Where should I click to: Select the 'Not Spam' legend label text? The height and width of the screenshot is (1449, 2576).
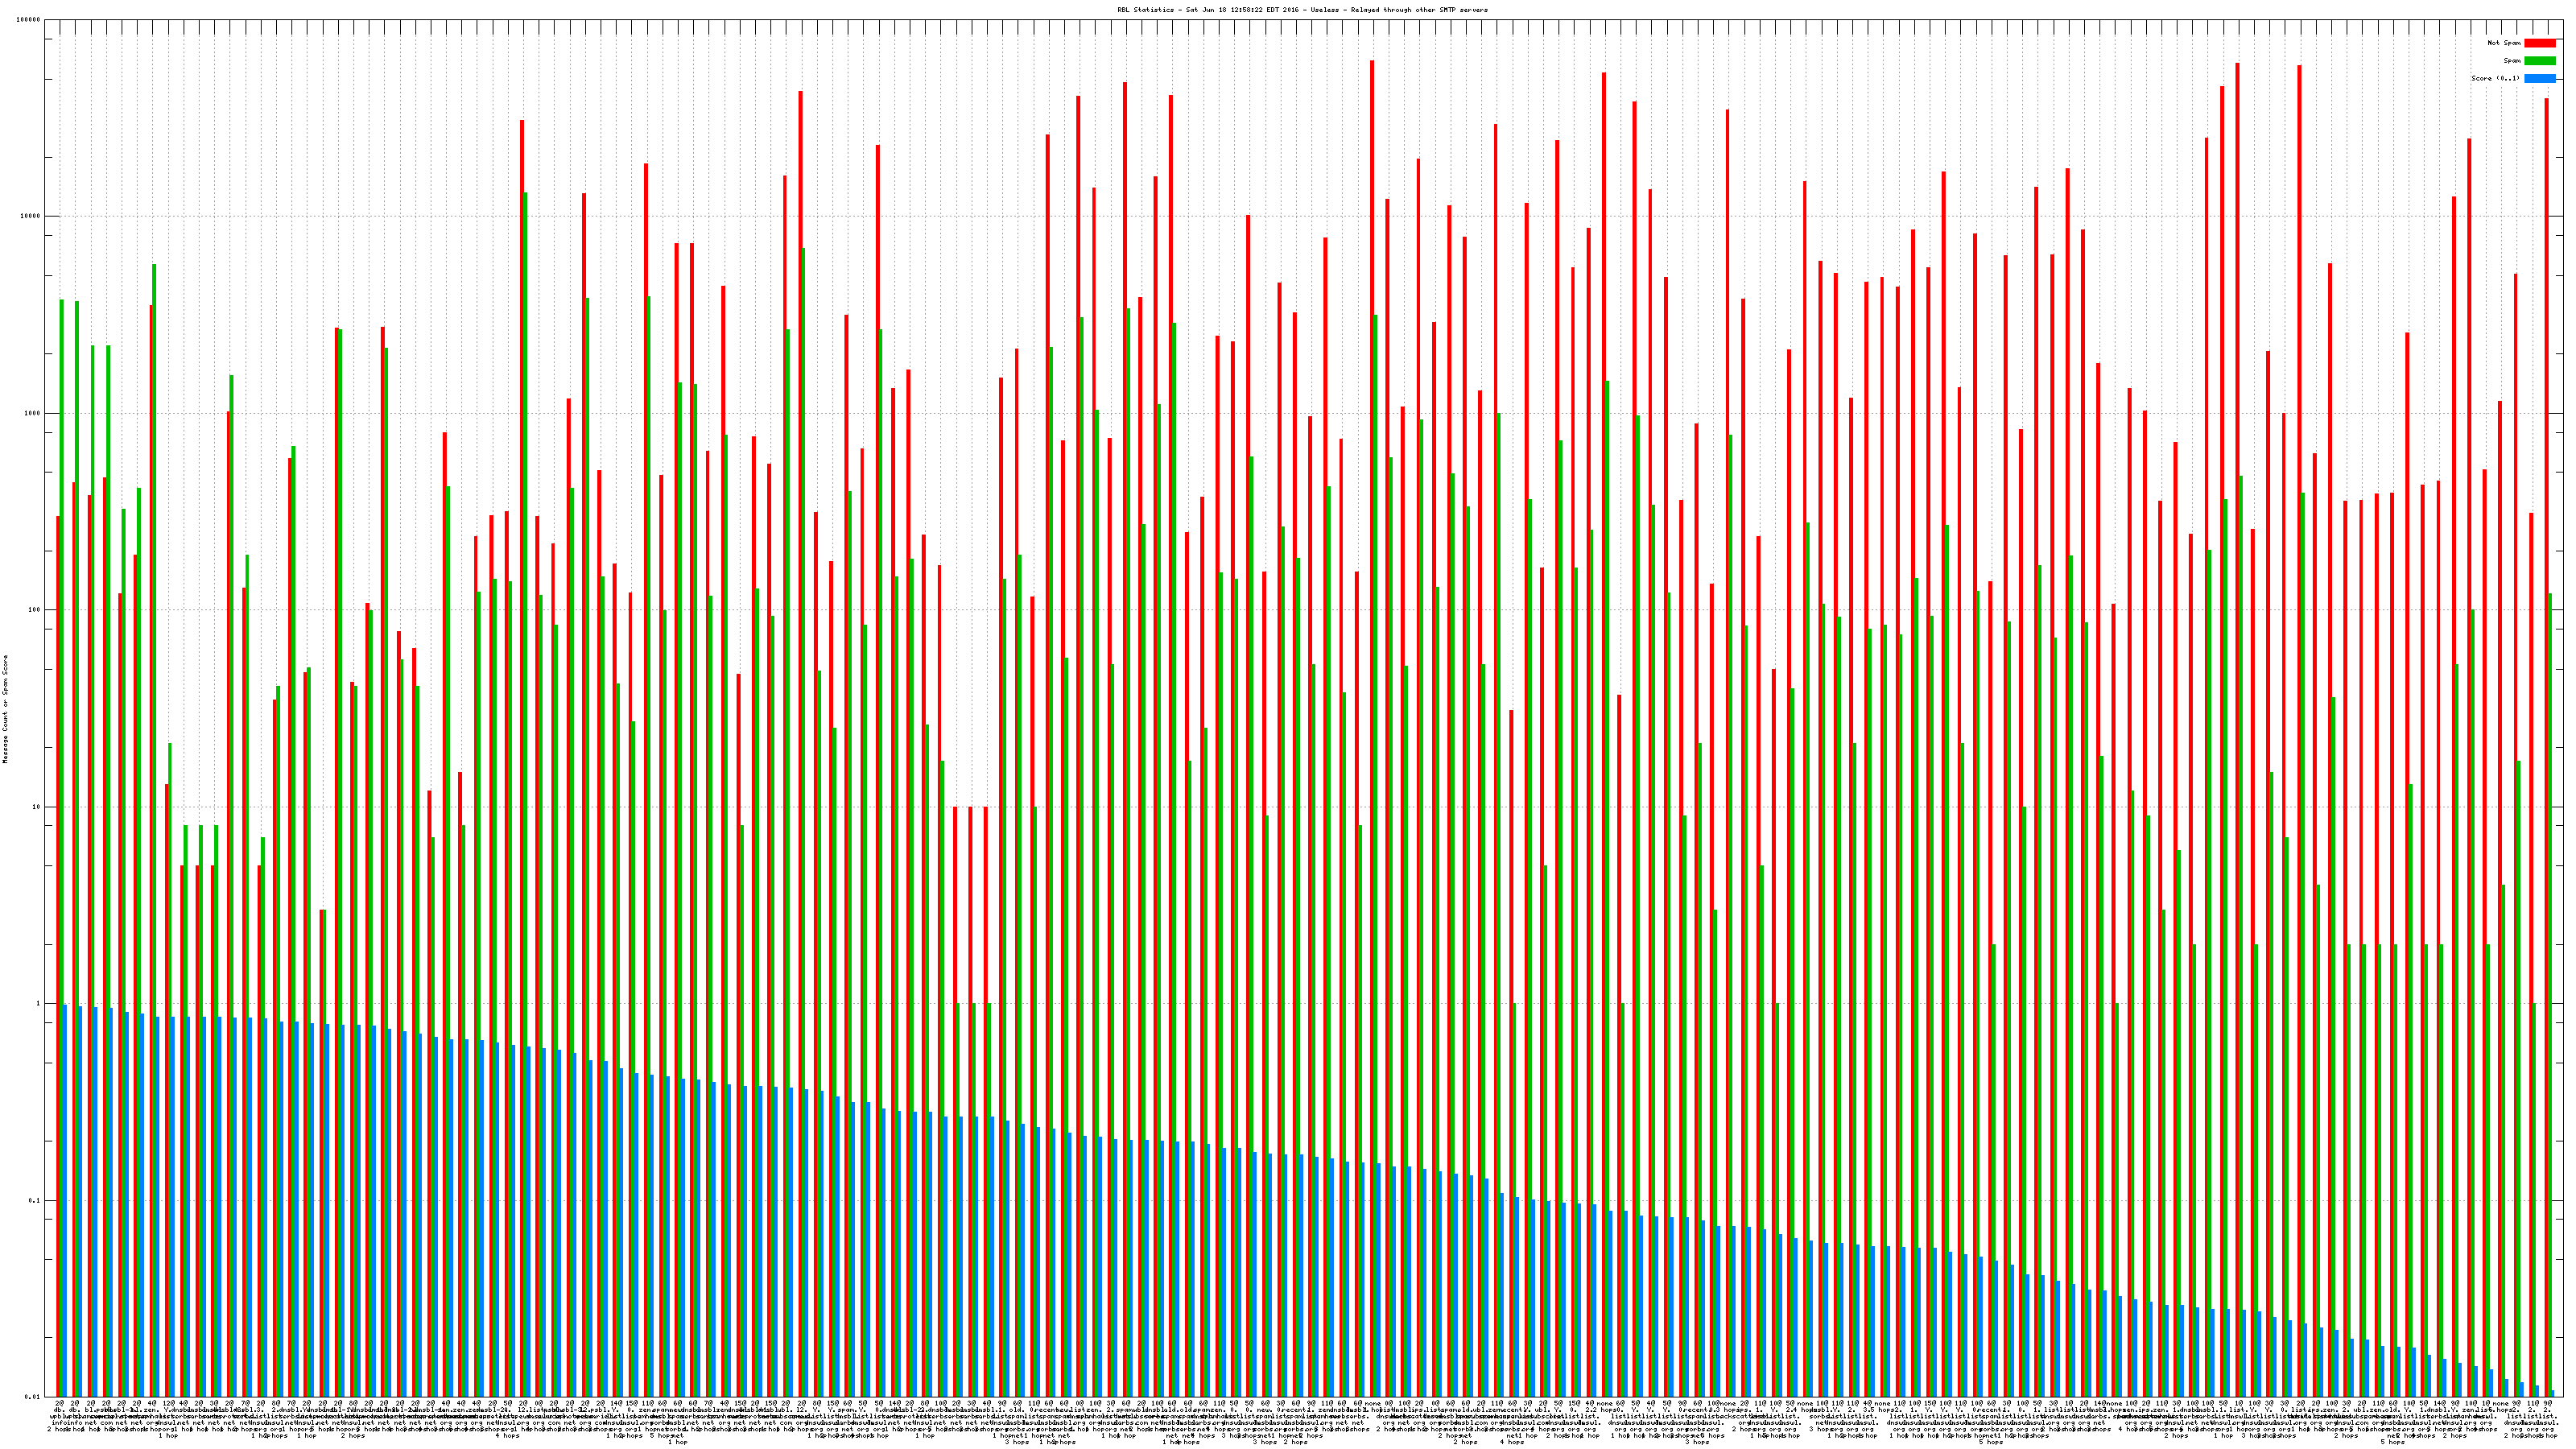click(x=2504, y=43)
